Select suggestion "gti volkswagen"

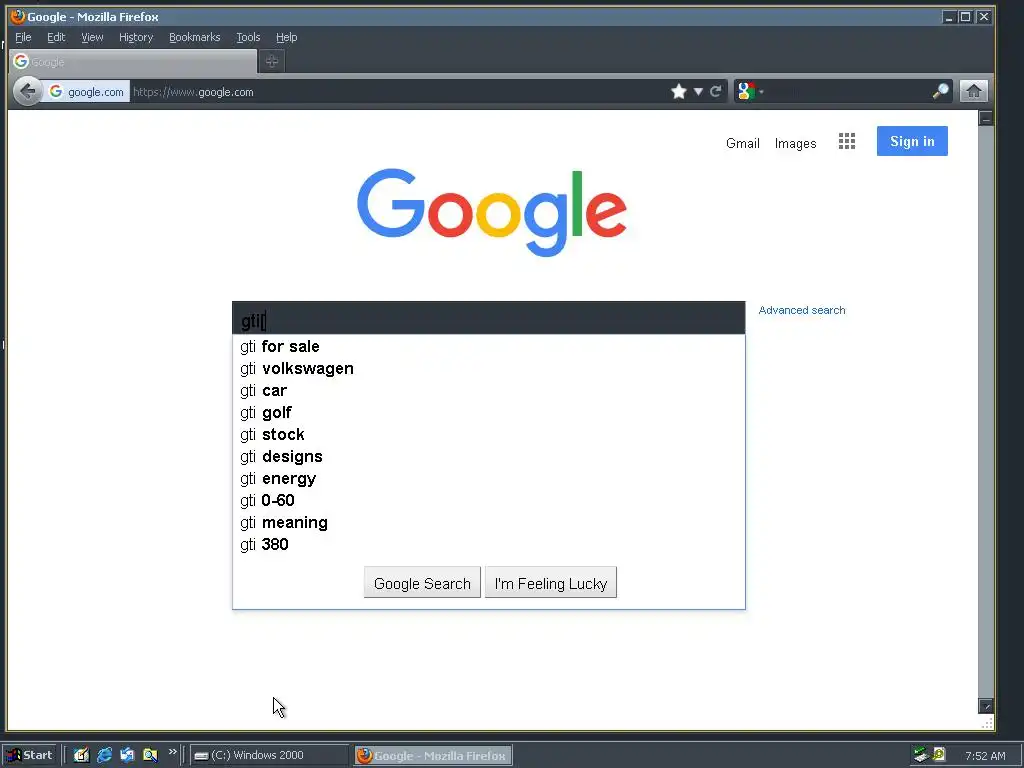488,368
